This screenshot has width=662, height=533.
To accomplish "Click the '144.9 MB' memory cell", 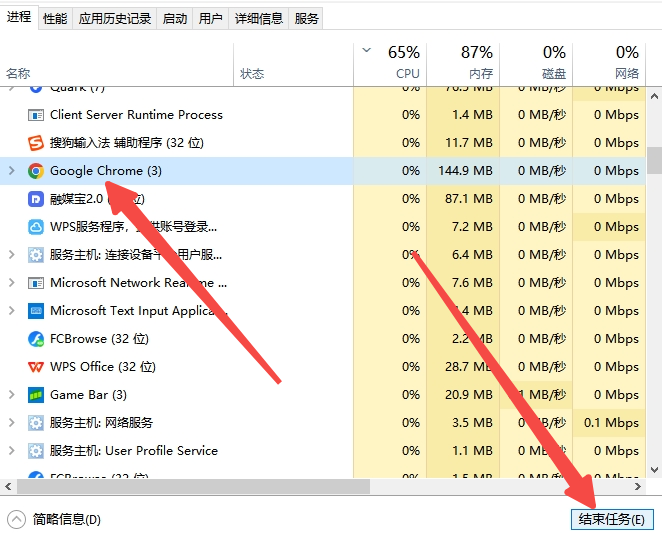I will 465,171.
